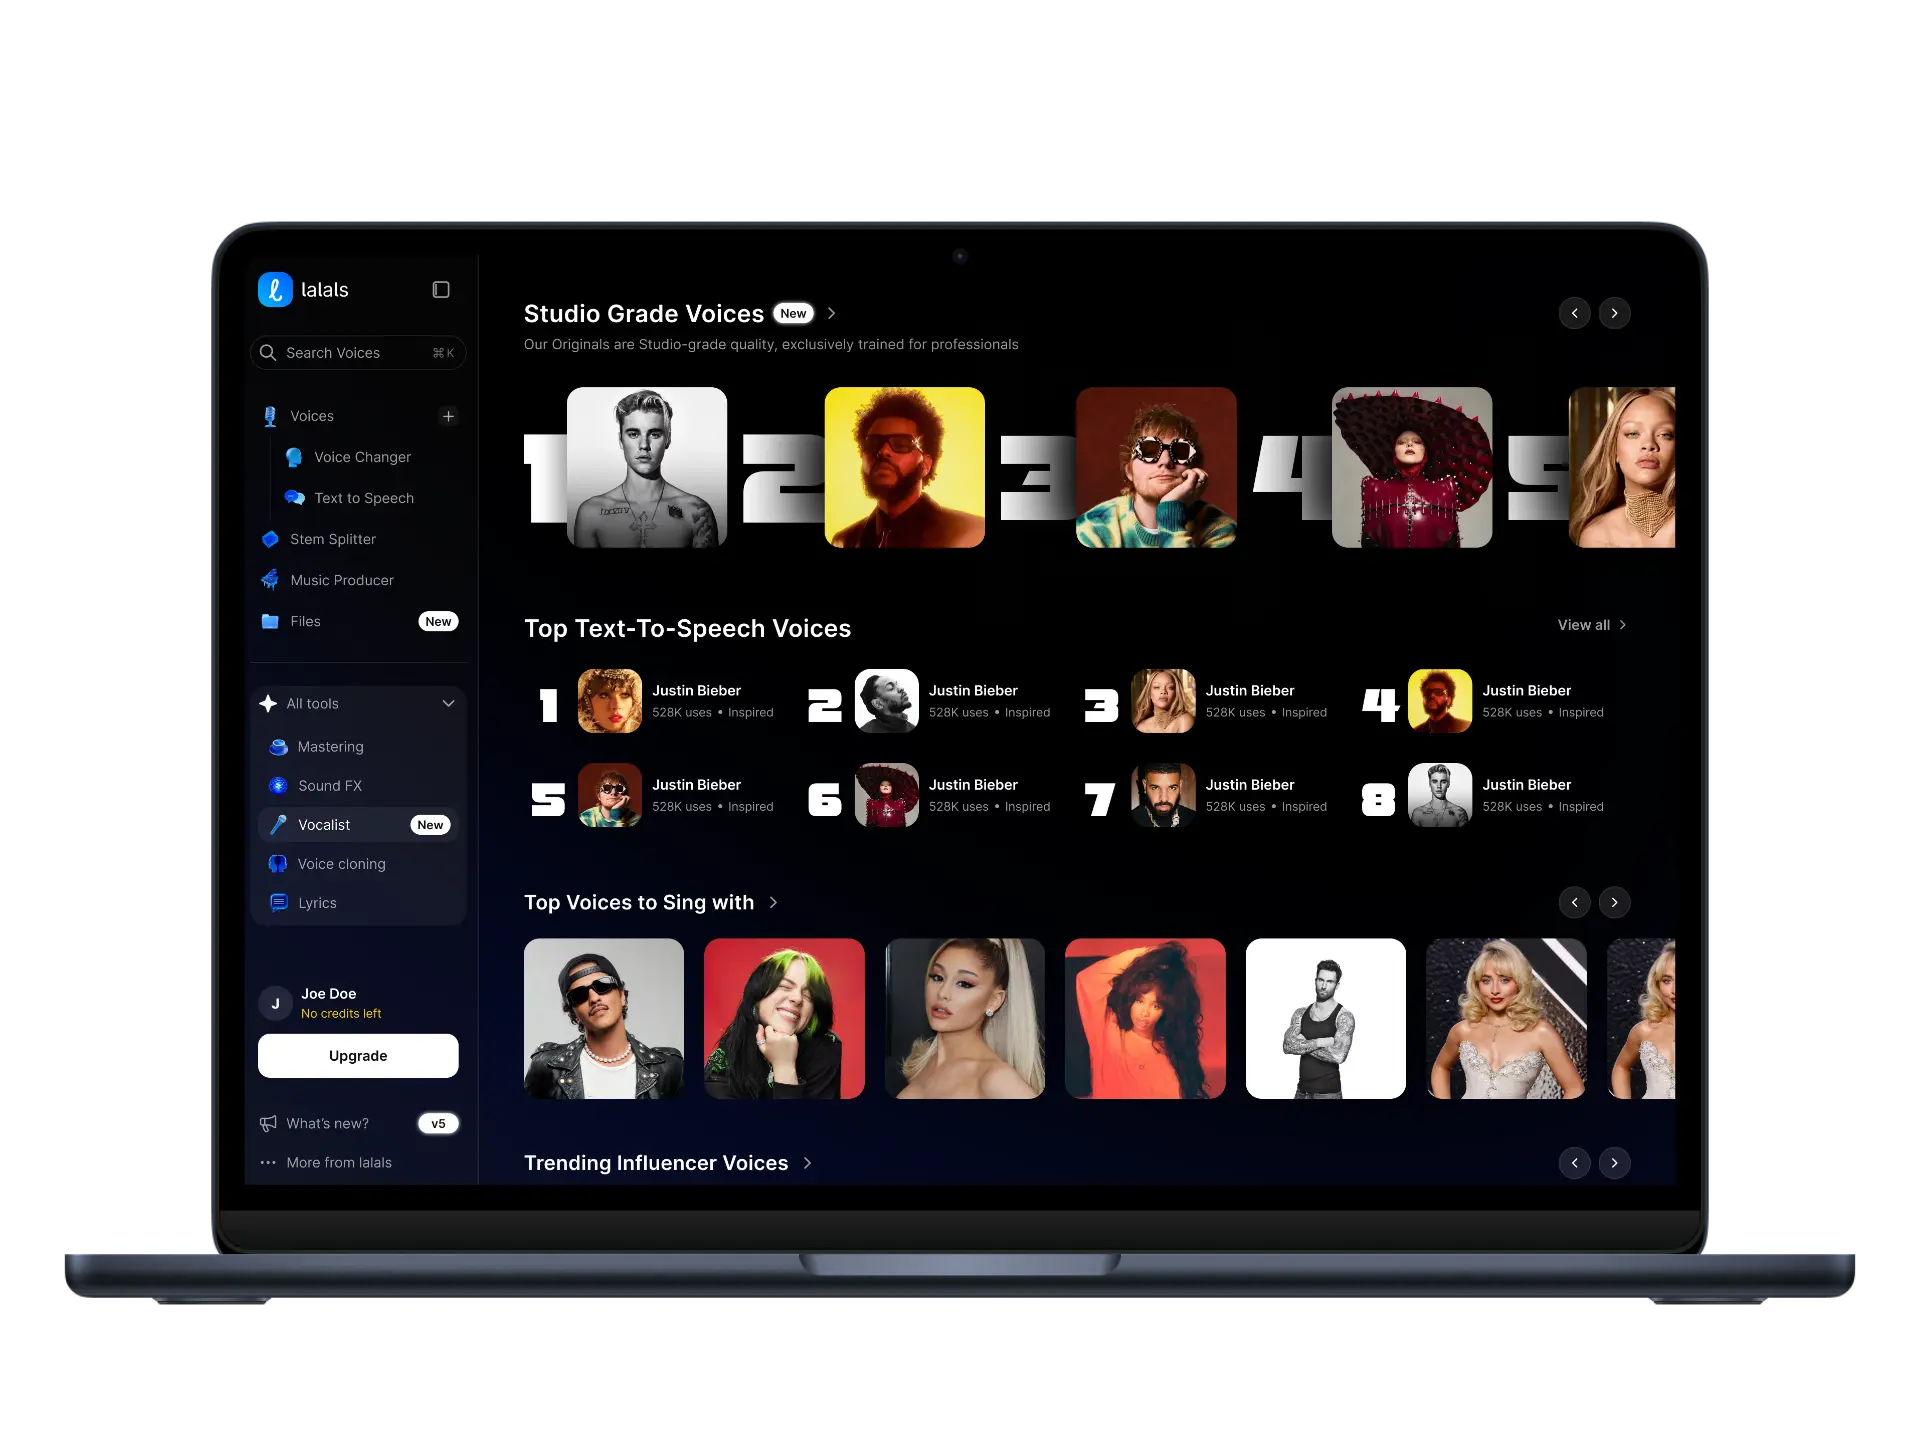
Task: Click the Upgrade button
Action: [358, 1056]
